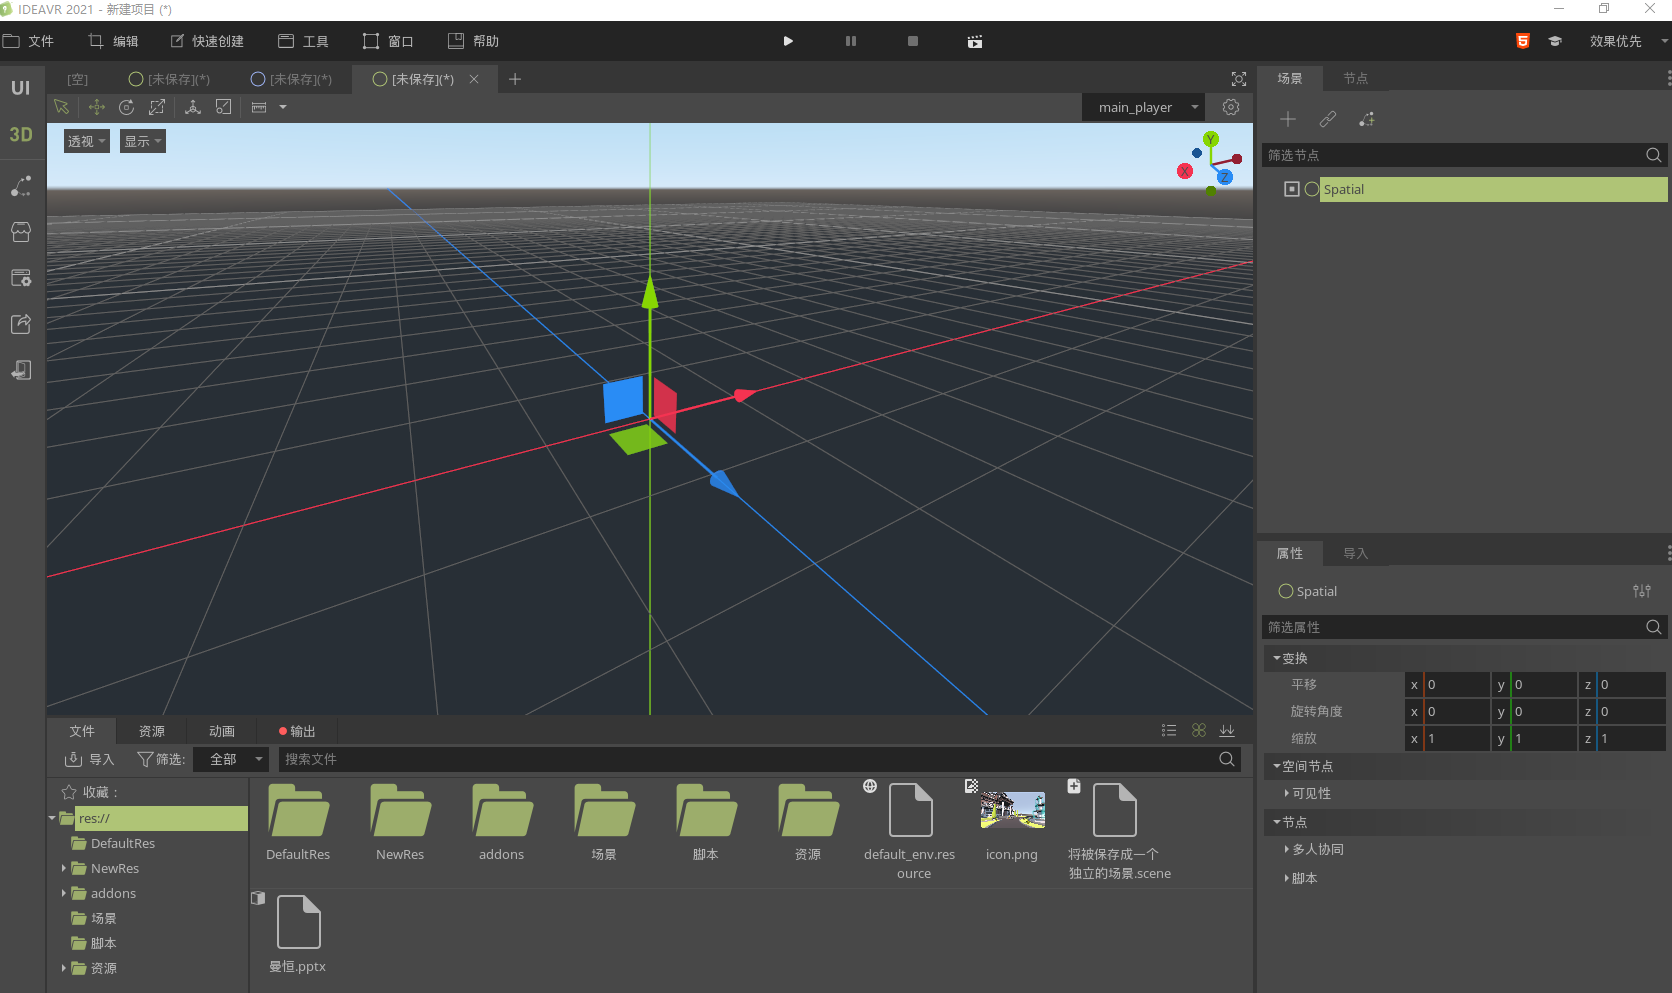Click the 平移 x value field
Screen dimensions: 1672x993
tap(1456, 684)
